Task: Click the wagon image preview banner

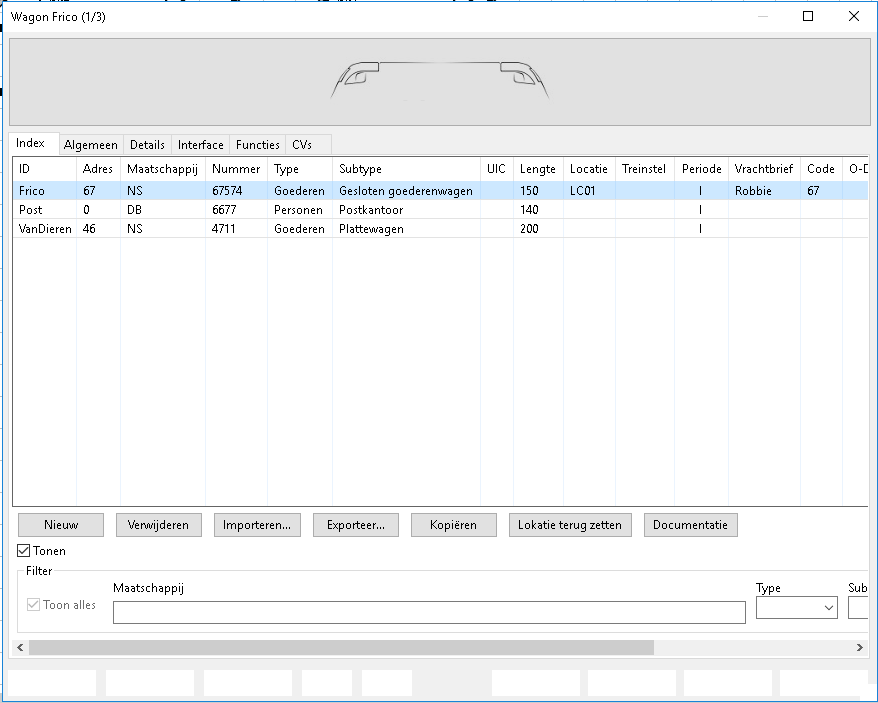Action: [439, 82]
